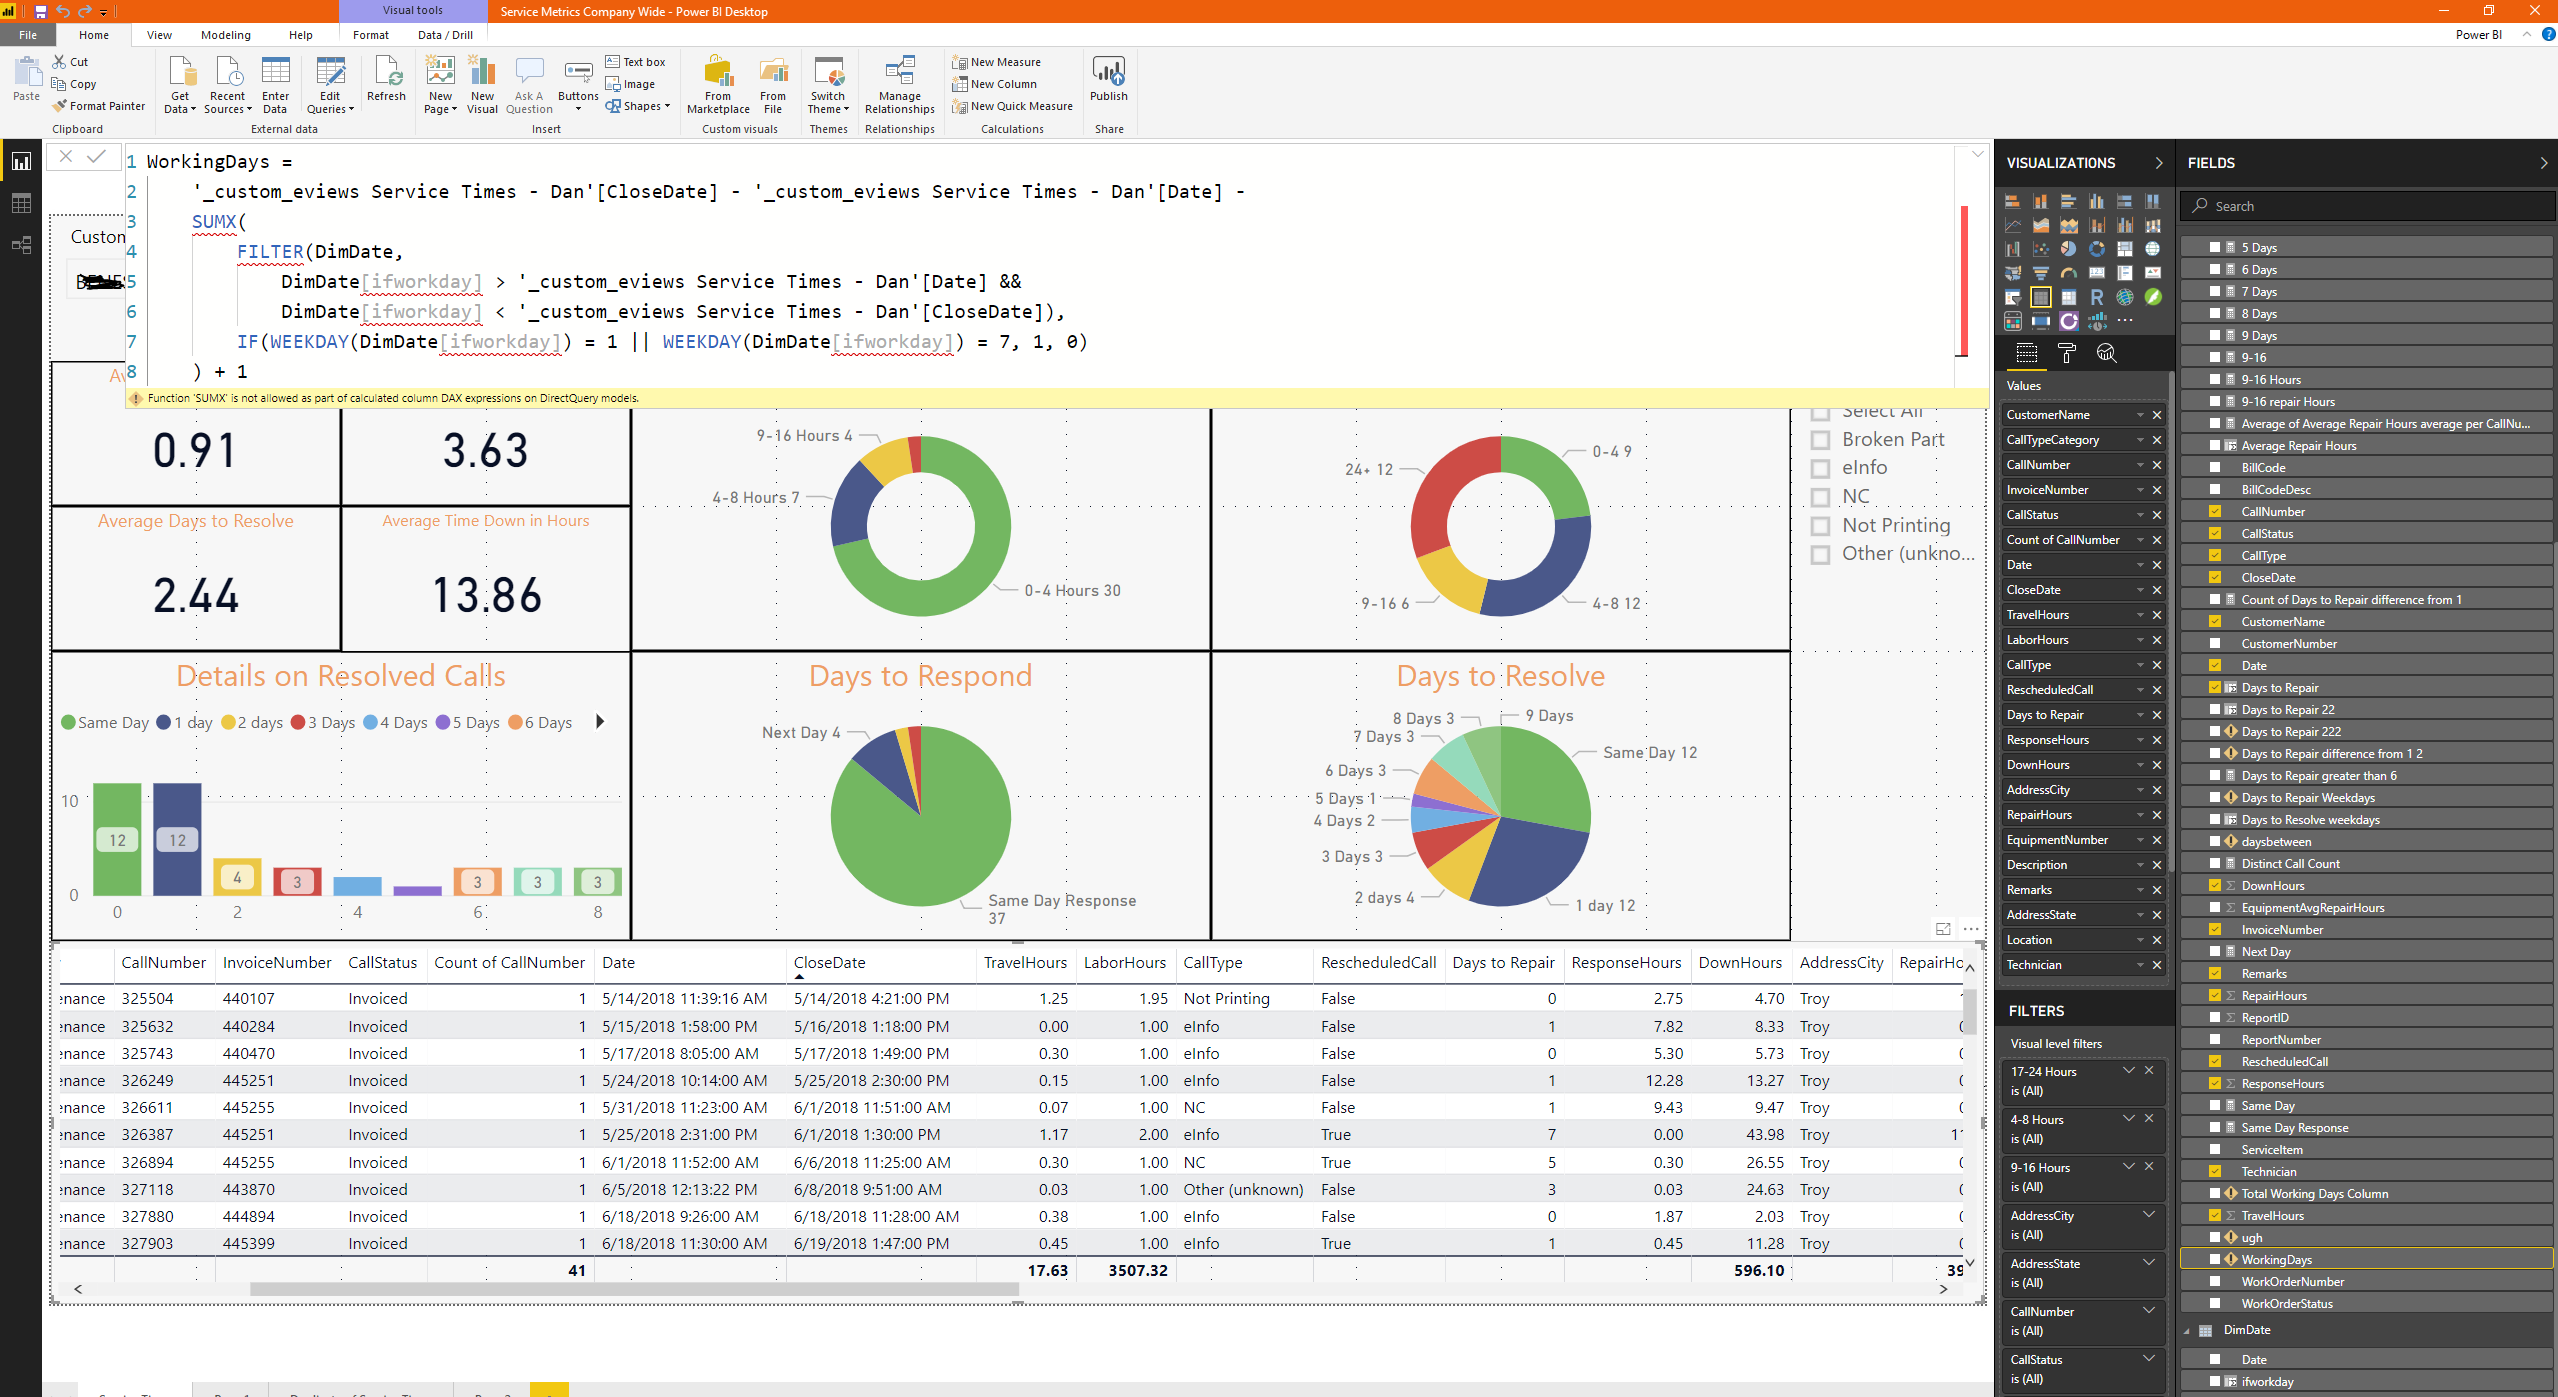Select the line chart visualization icon

pos(2013,225)
